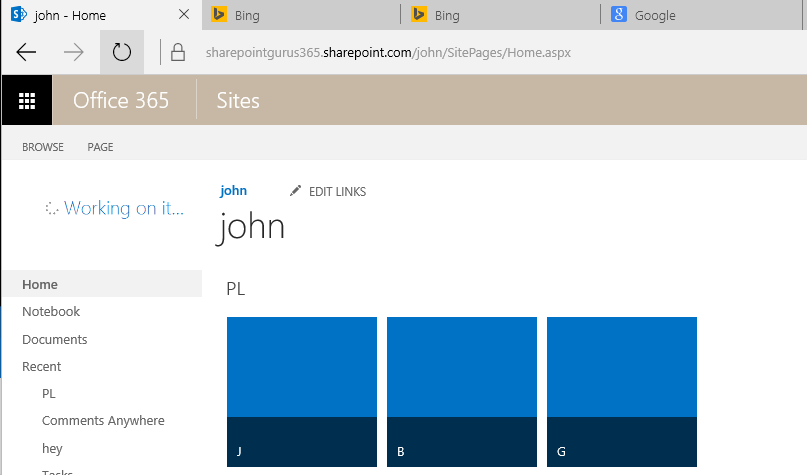Select Comments Anywhere under Recent
807x475 pixels.
tap(103, 421)
